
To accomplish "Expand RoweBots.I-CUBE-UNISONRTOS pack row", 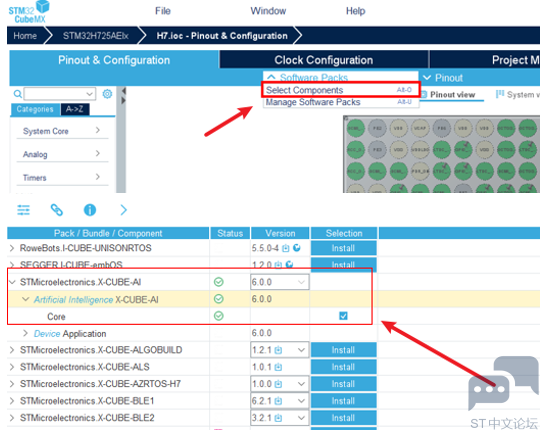I will coord(12,248).
